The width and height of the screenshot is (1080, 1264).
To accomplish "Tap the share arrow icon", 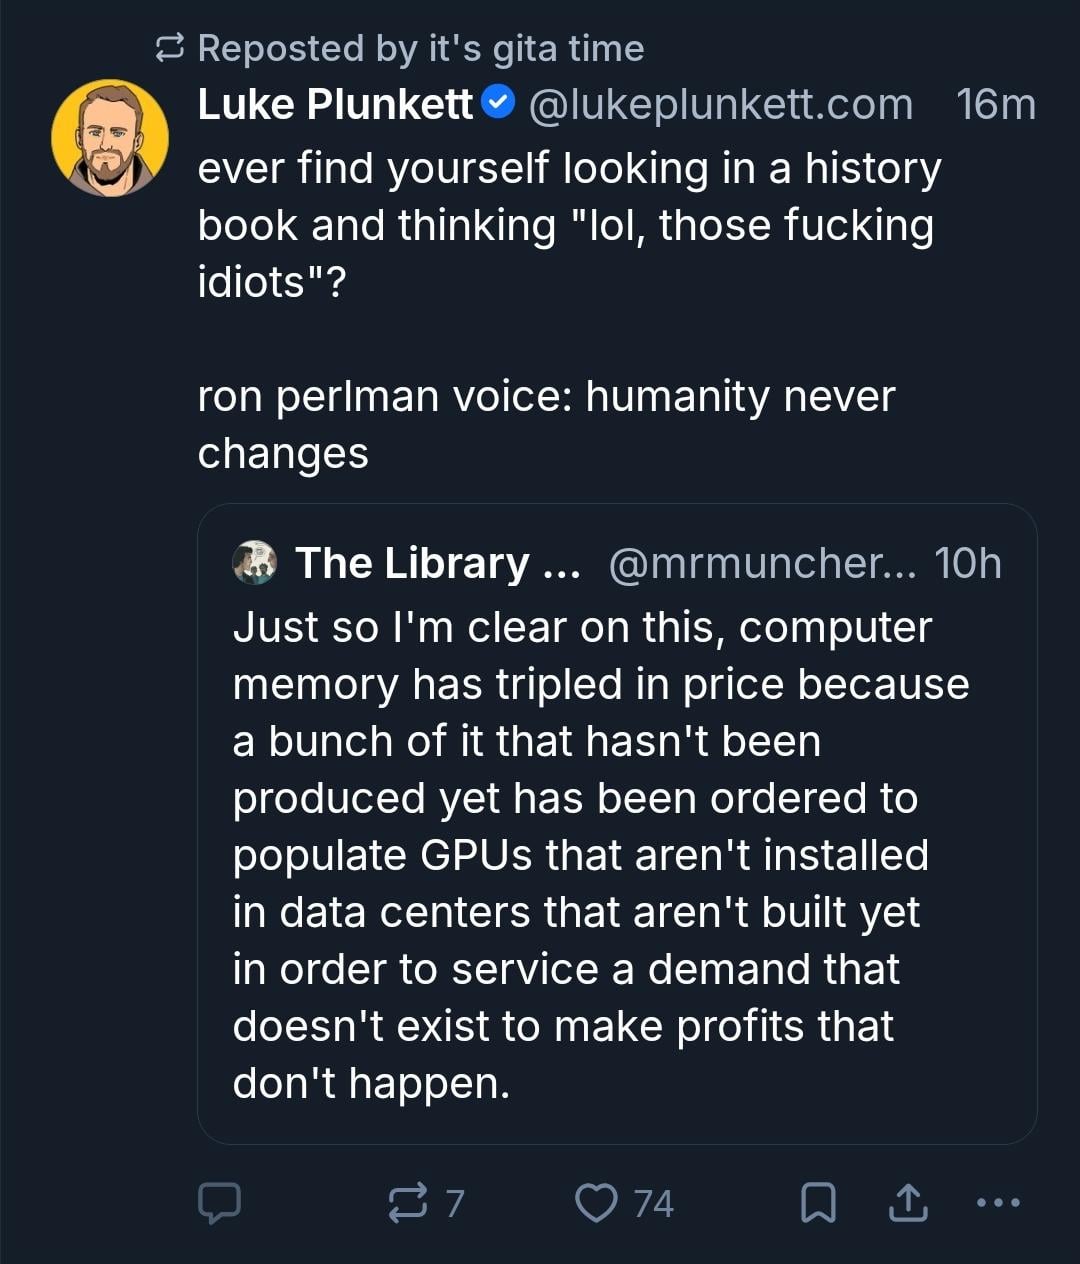I will (908, 1202).
